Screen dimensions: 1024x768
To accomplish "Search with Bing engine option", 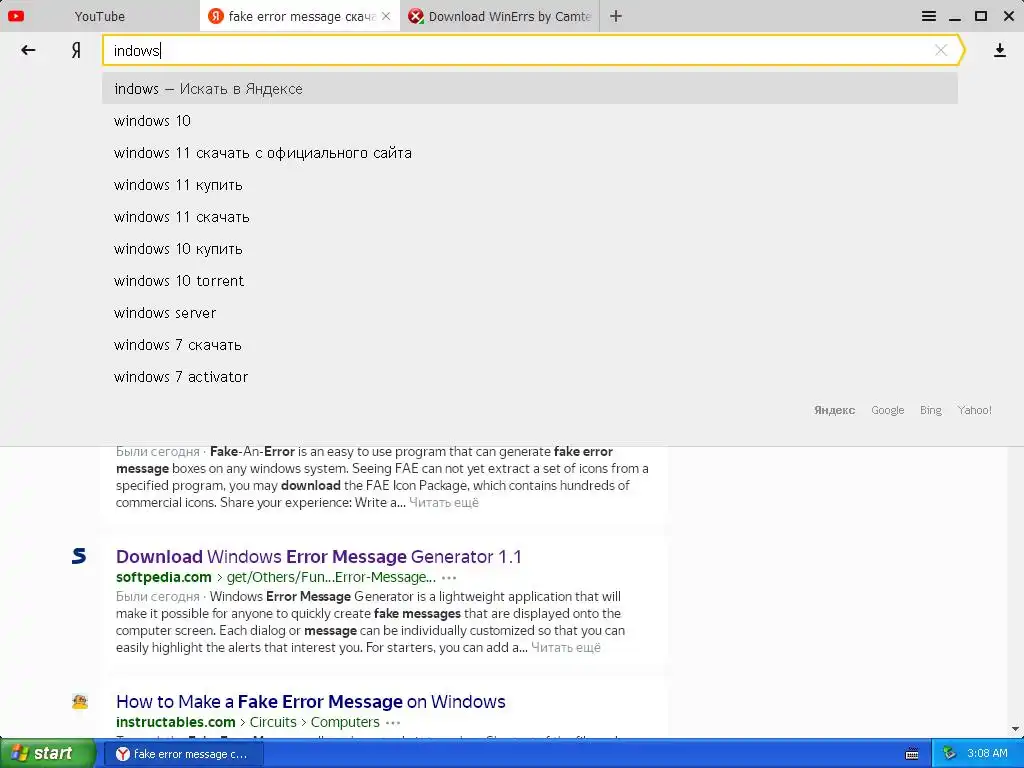I will (931, 410).
